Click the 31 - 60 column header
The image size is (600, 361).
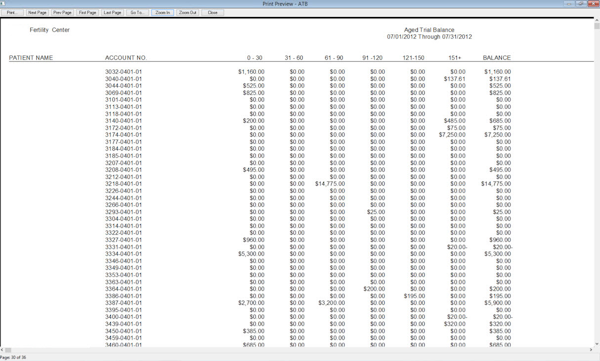pyautogui.click(x=294, y=58)
